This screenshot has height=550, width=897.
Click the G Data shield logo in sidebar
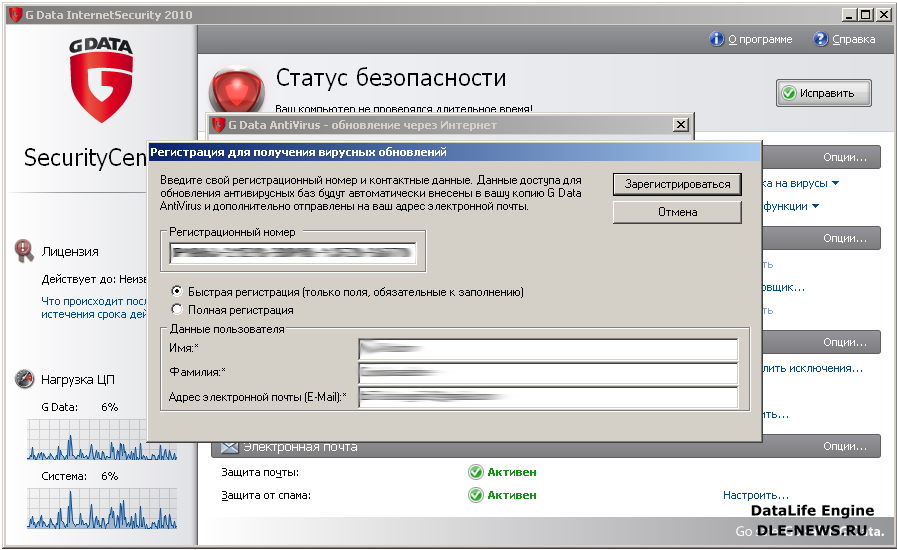[x=101, y=81]
